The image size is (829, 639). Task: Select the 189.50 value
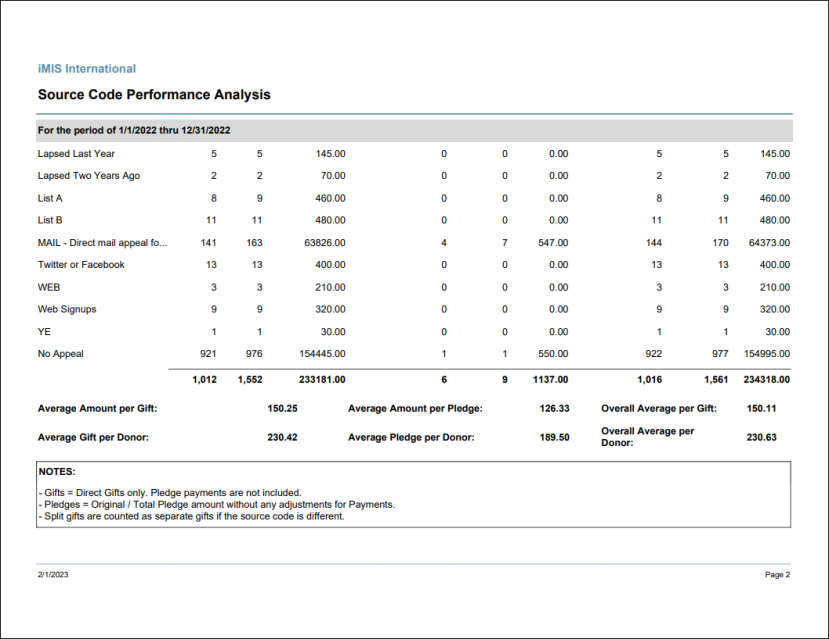(555, 438)
